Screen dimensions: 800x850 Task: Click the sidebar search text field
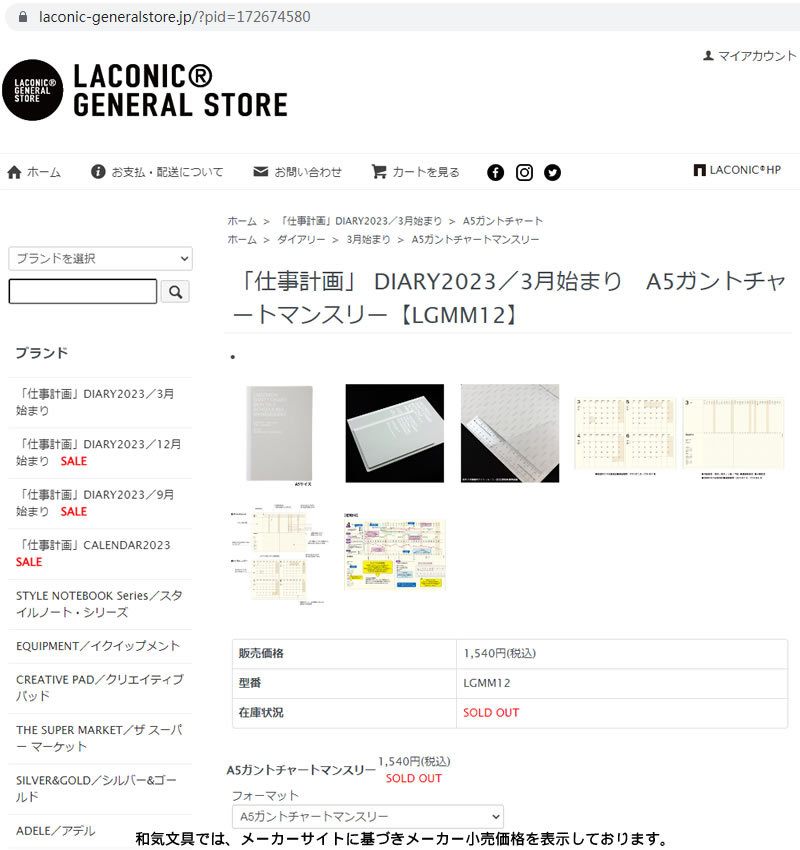pyautogui.click(x=83, y=292)
